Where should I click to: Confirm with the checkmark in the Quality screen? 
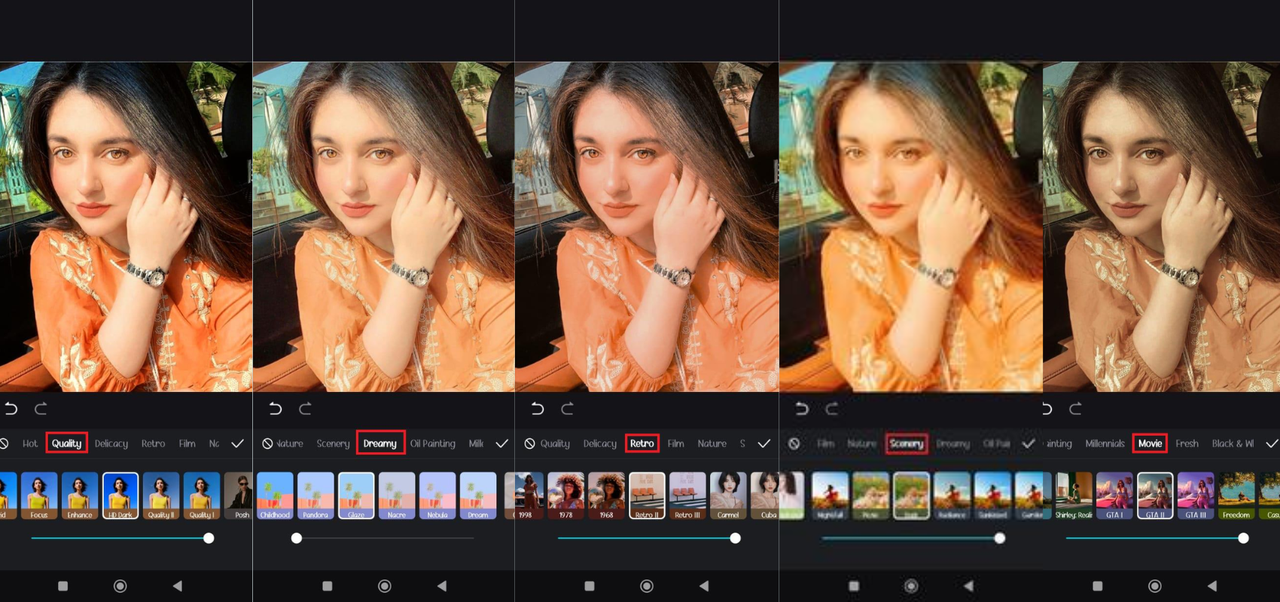point(238,443)
